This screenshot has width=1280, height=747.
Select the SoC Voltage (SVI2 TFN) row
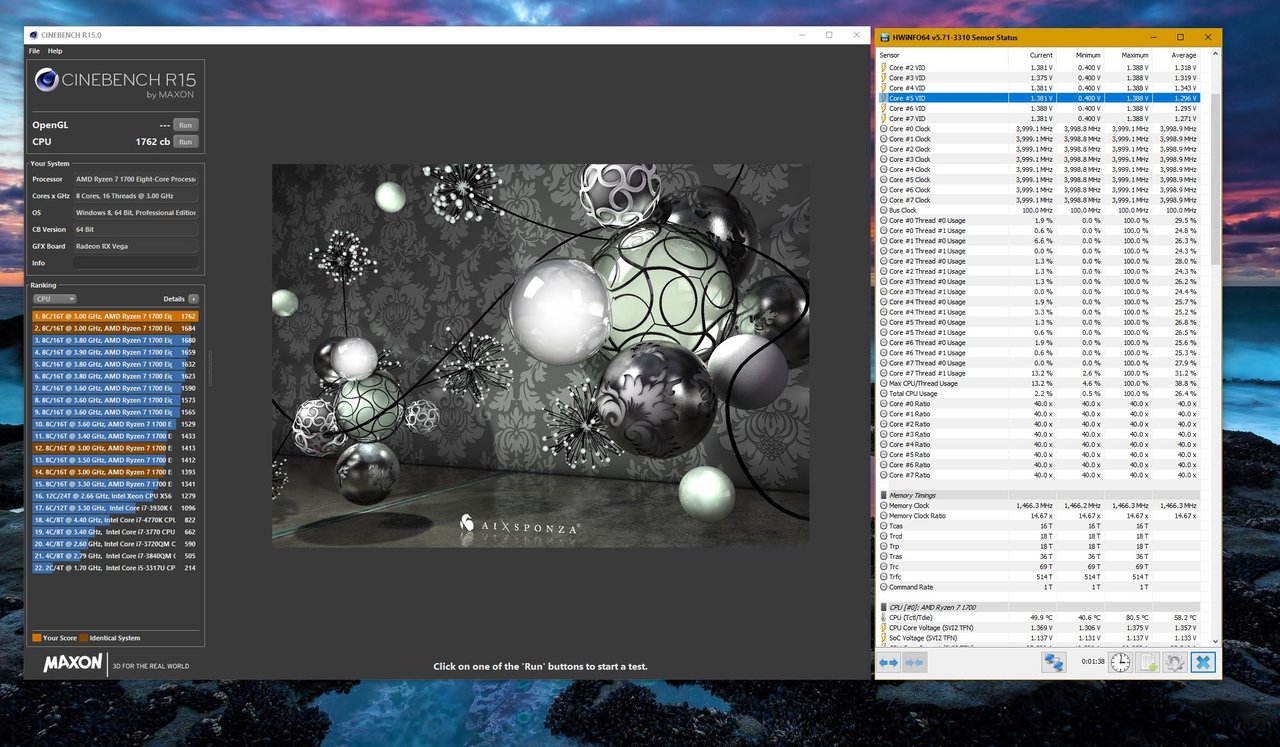[1040, 637]
